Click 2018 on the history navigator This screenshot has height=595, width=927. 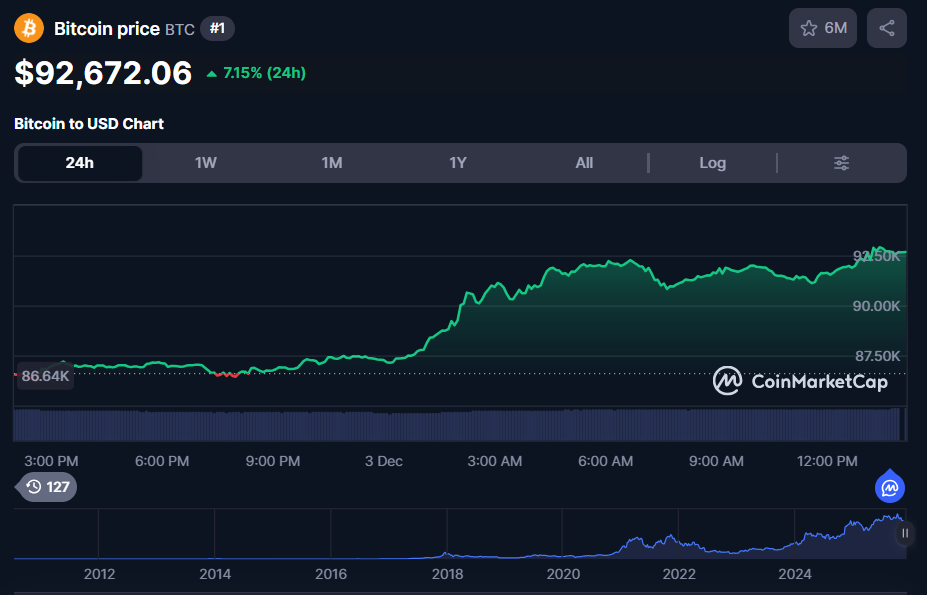coord(448,574)
